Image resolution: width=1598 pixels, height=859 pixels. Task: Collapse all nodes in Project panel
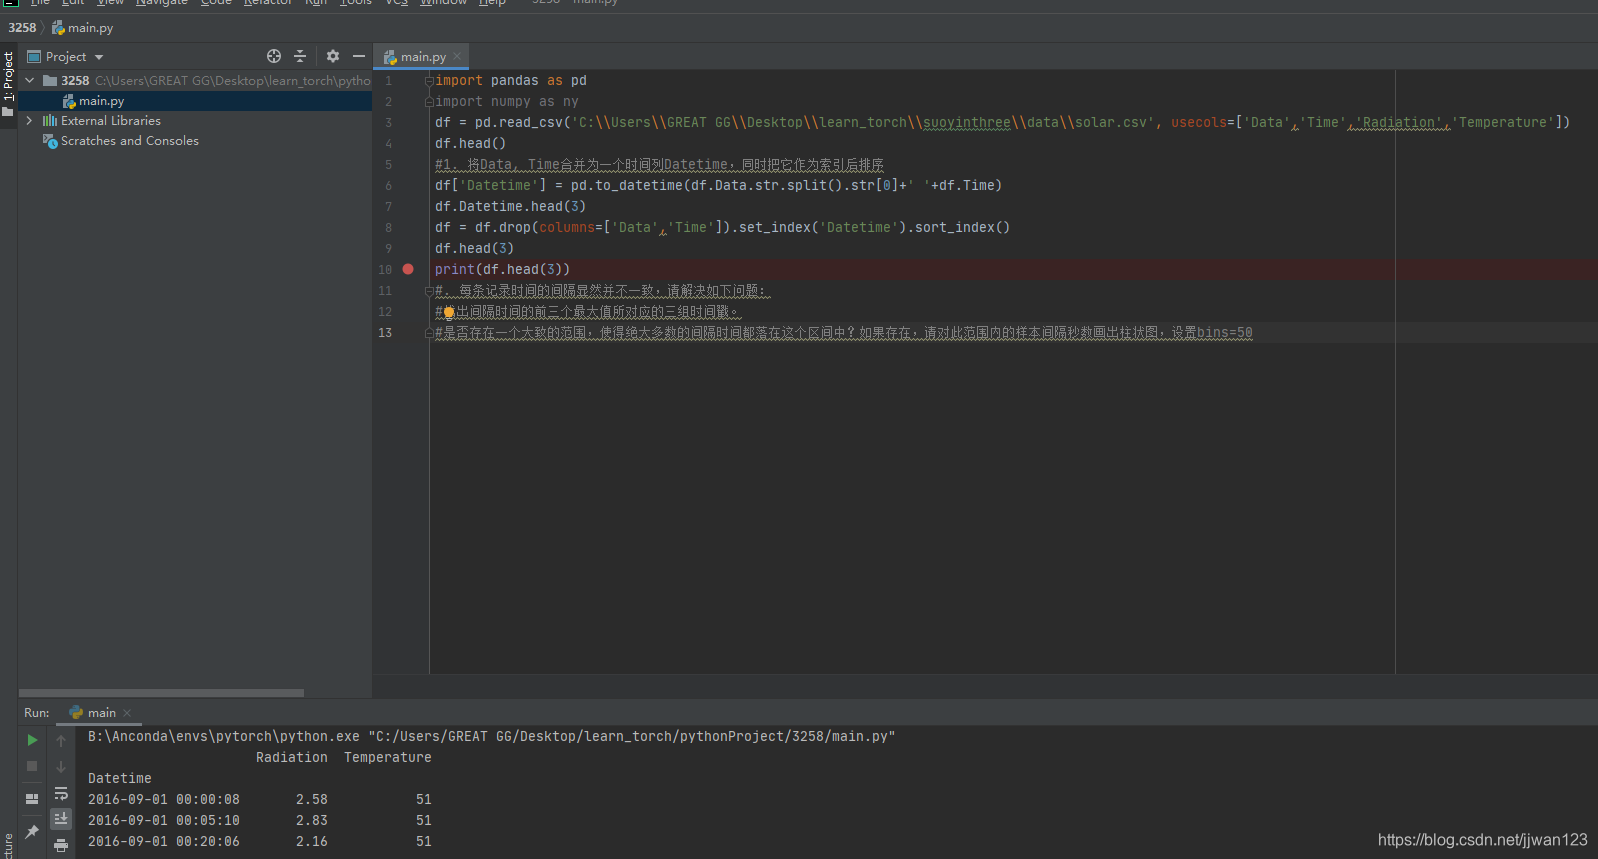pos(300,56)
